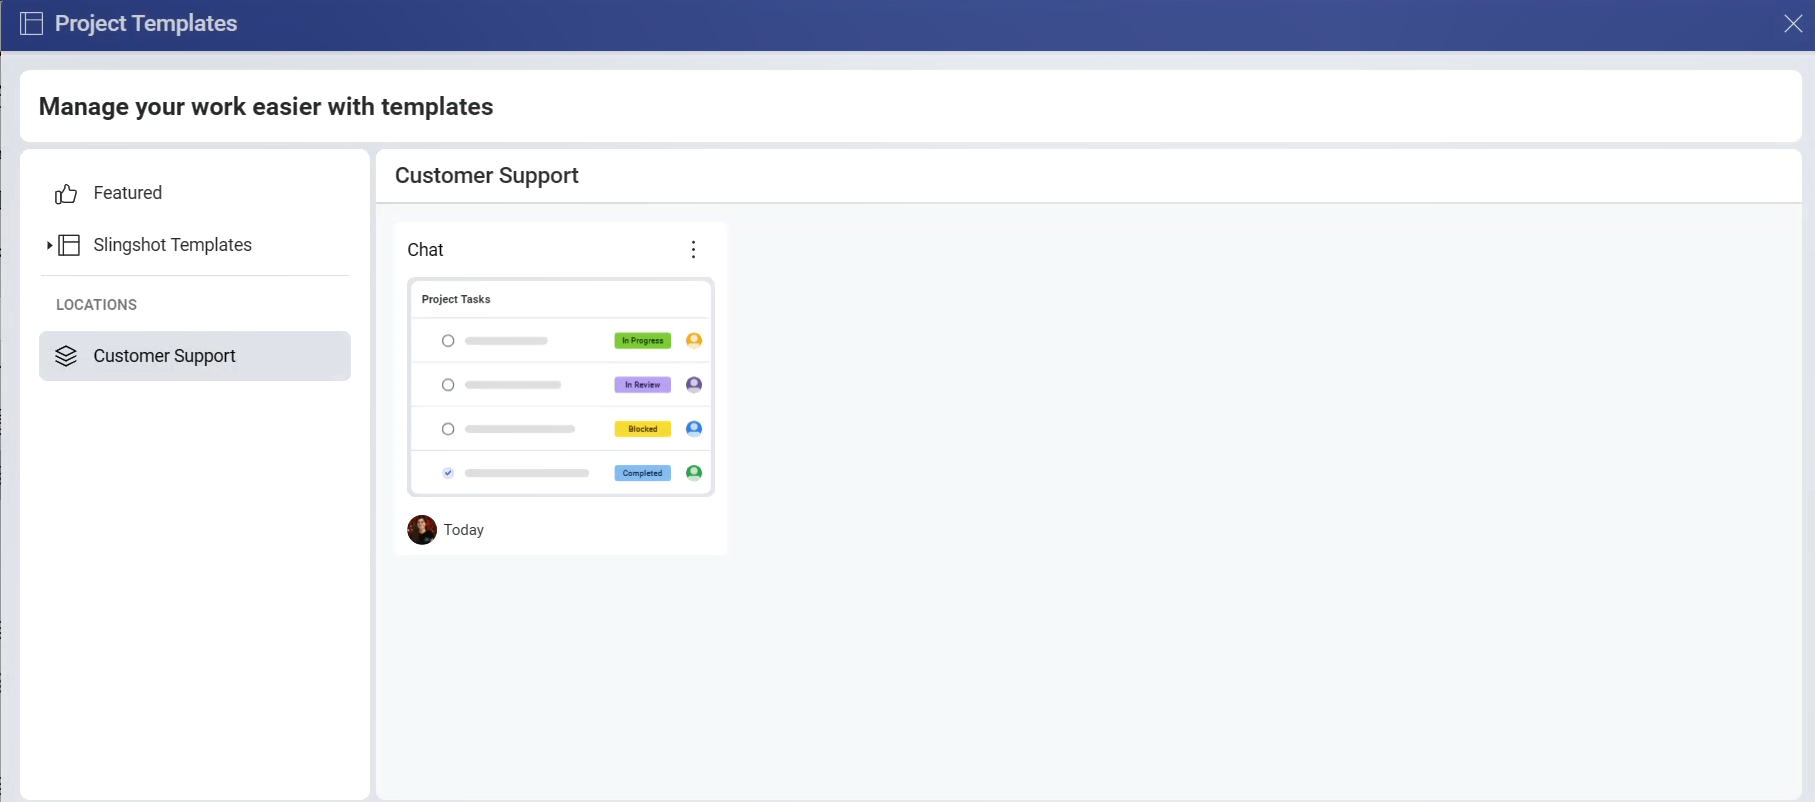Select Customer Support location
This screenshot has height=802, width=1815.
(x=195, y=356)
